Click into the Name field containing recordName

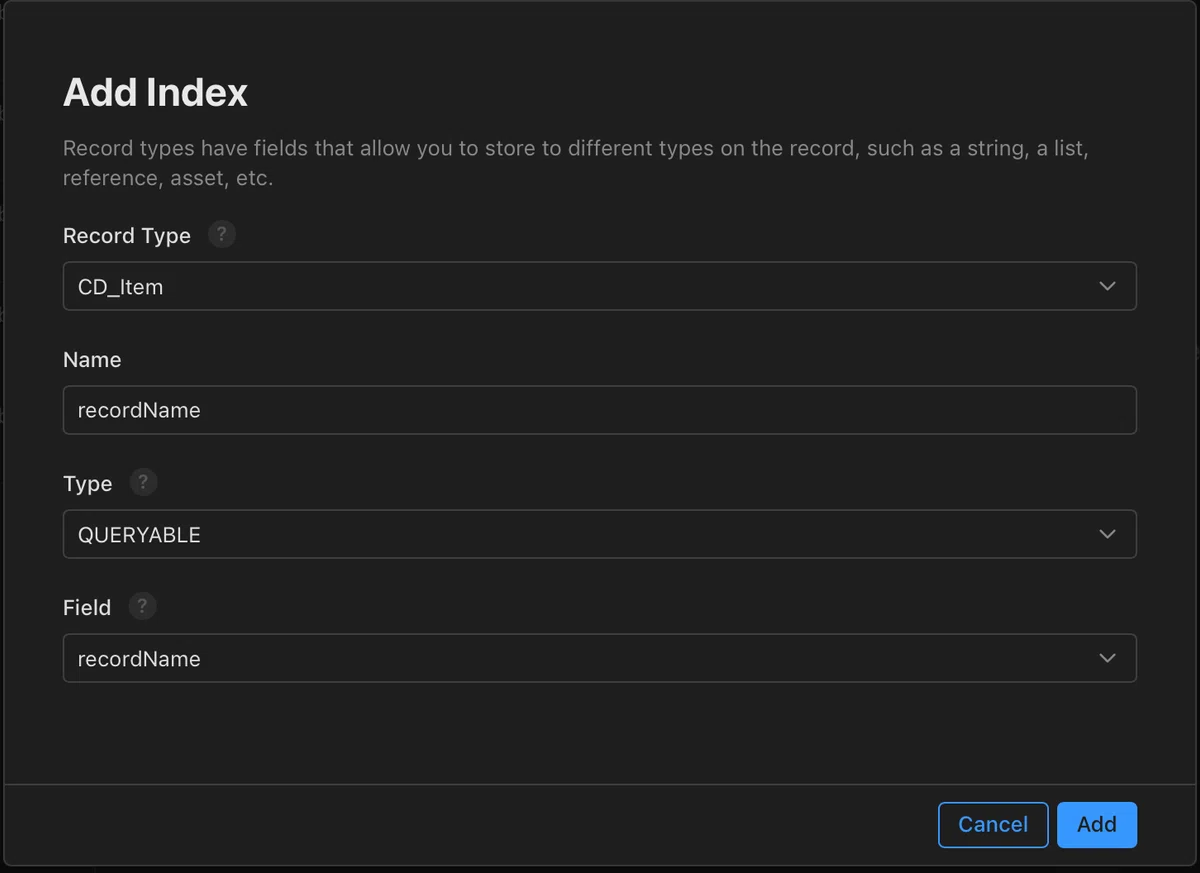[600, 410]
